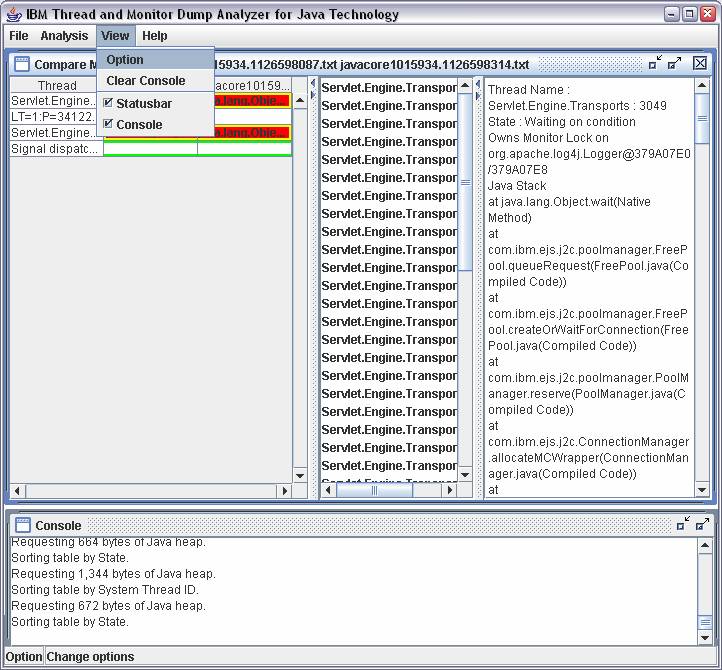Click thread list horizontal scrollbar thumb

[374, 490]
